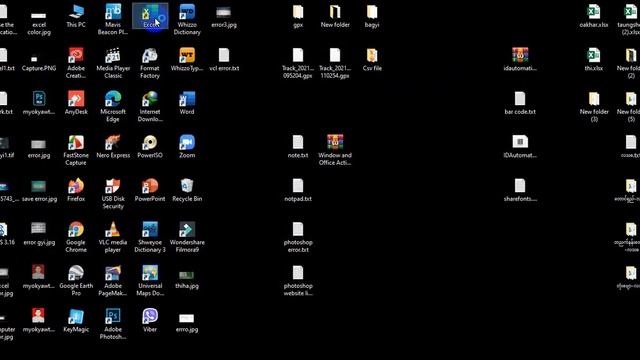Select photoshop website li... file
This screenshot has width=640, height=360.
click(x=298, y=281)
